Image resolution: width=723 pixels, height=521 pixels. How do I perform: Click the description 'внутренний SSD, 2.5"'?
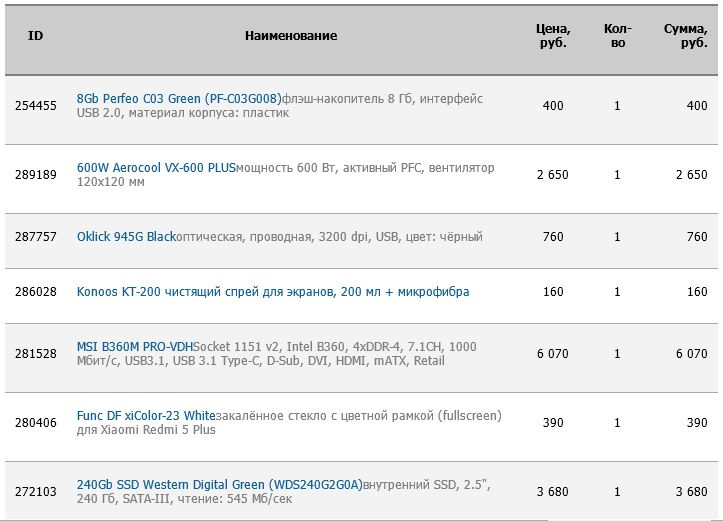(x=427, y=485)
